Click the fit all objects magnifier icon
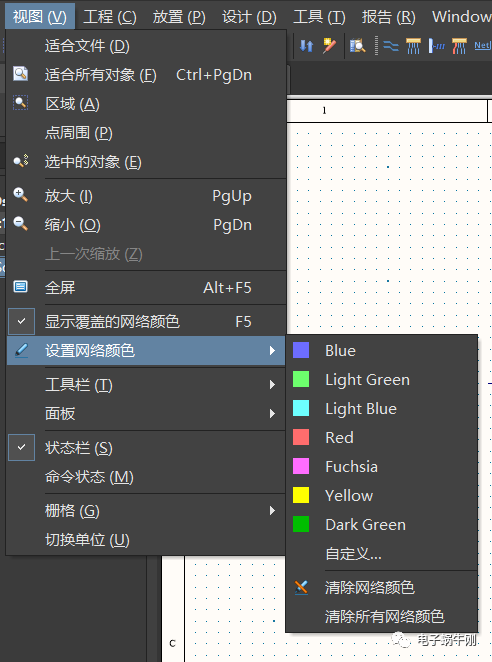 (20, 74)
